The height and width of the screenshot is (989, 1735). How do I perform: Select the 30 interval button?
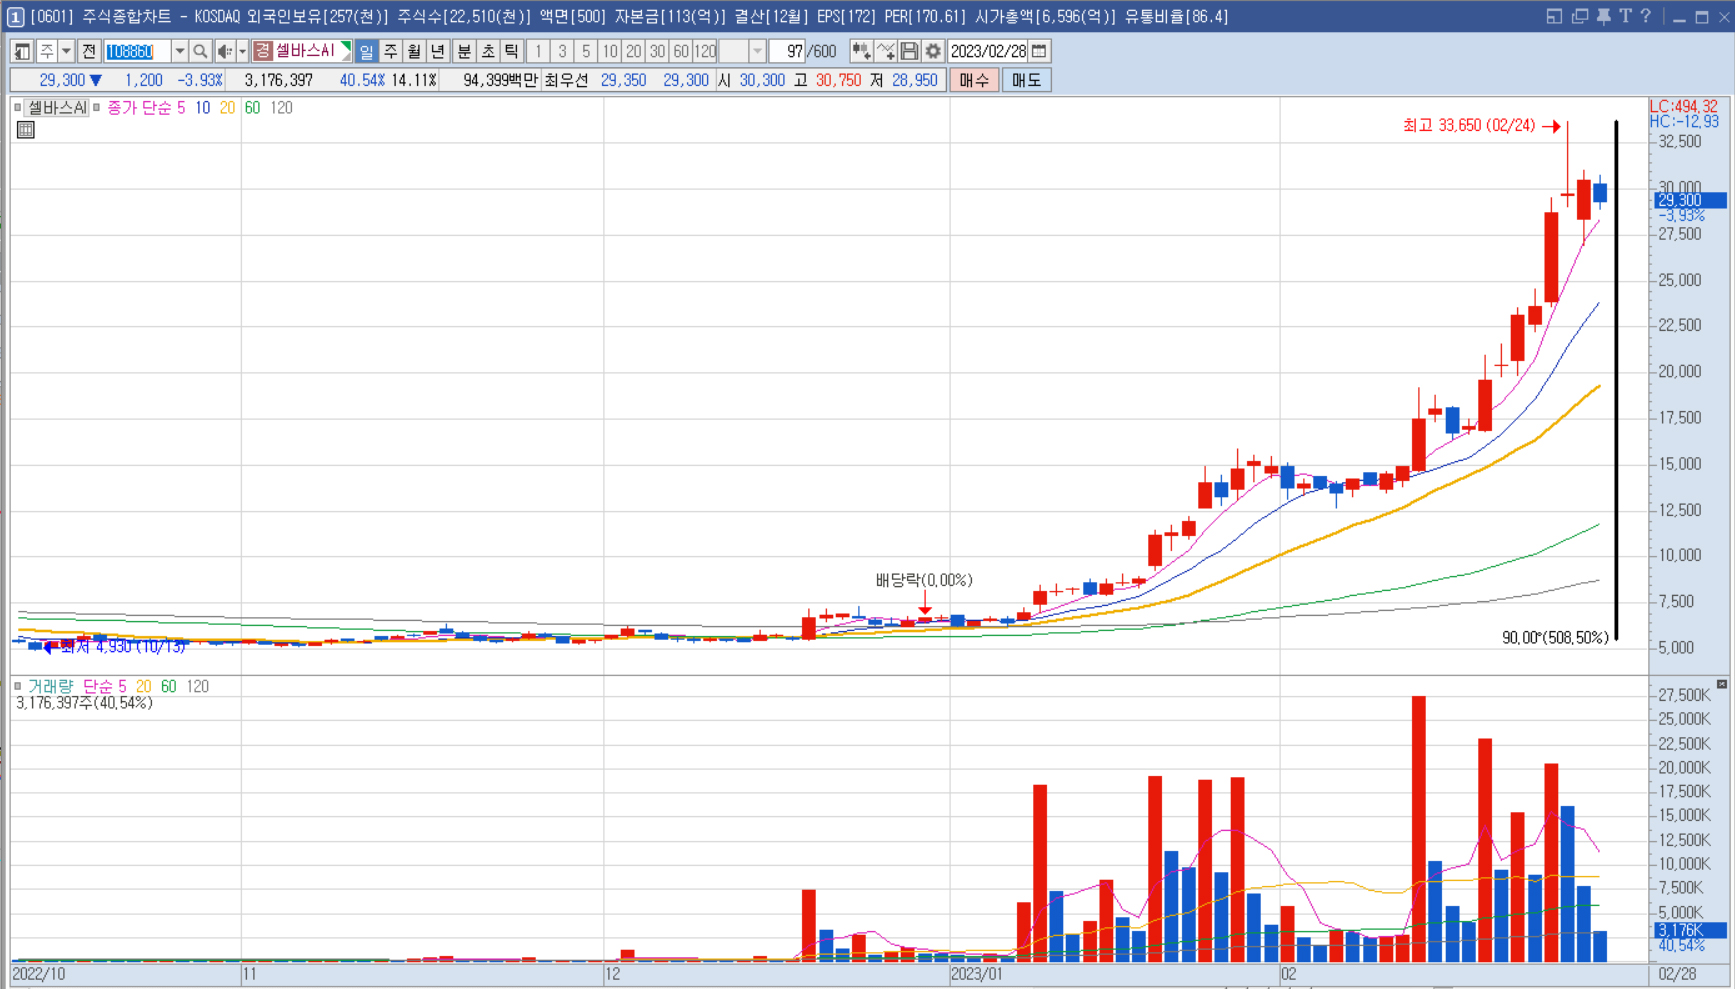pos(657,51)
